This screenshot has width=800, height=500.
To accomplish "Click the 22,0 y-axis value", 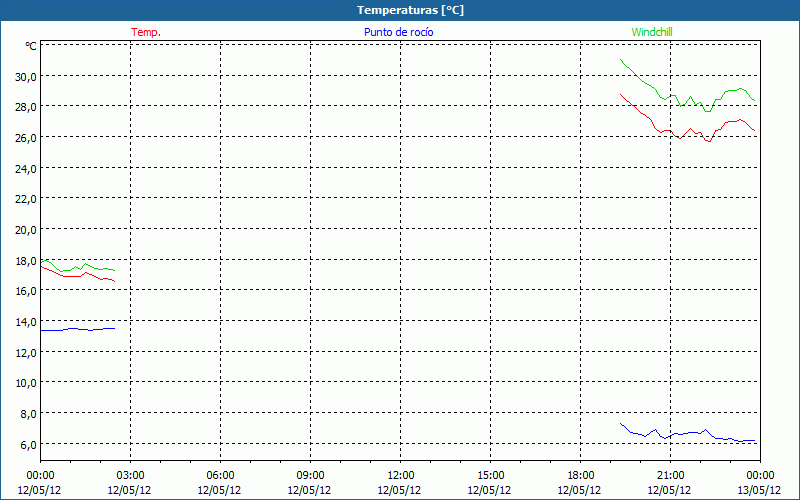I will point(26,199).
